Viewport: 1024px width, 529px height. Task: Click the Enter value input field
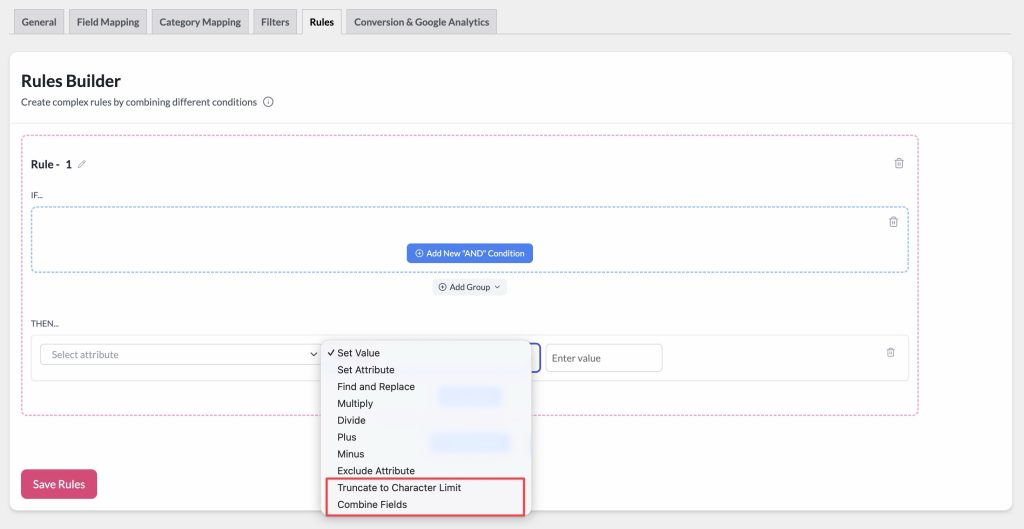tap(603, 358)
